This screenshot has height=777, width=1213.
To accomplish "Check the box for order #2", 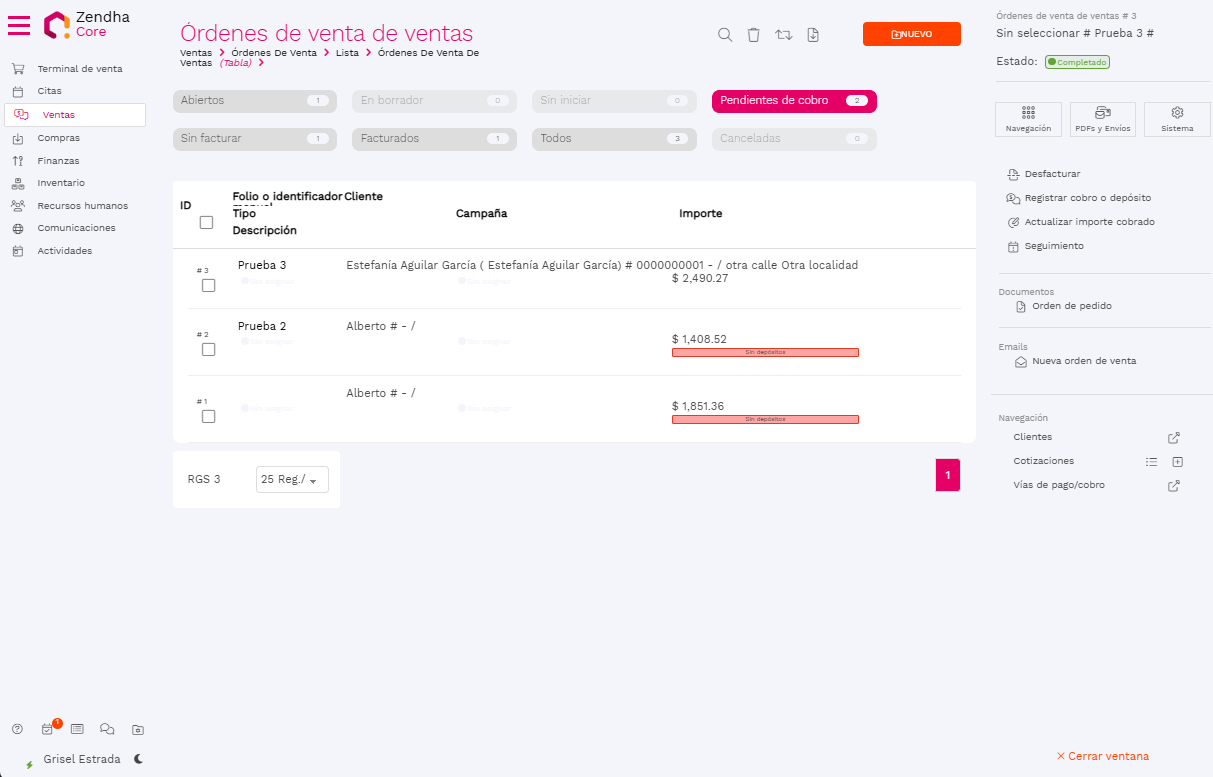I will (208, 349).
